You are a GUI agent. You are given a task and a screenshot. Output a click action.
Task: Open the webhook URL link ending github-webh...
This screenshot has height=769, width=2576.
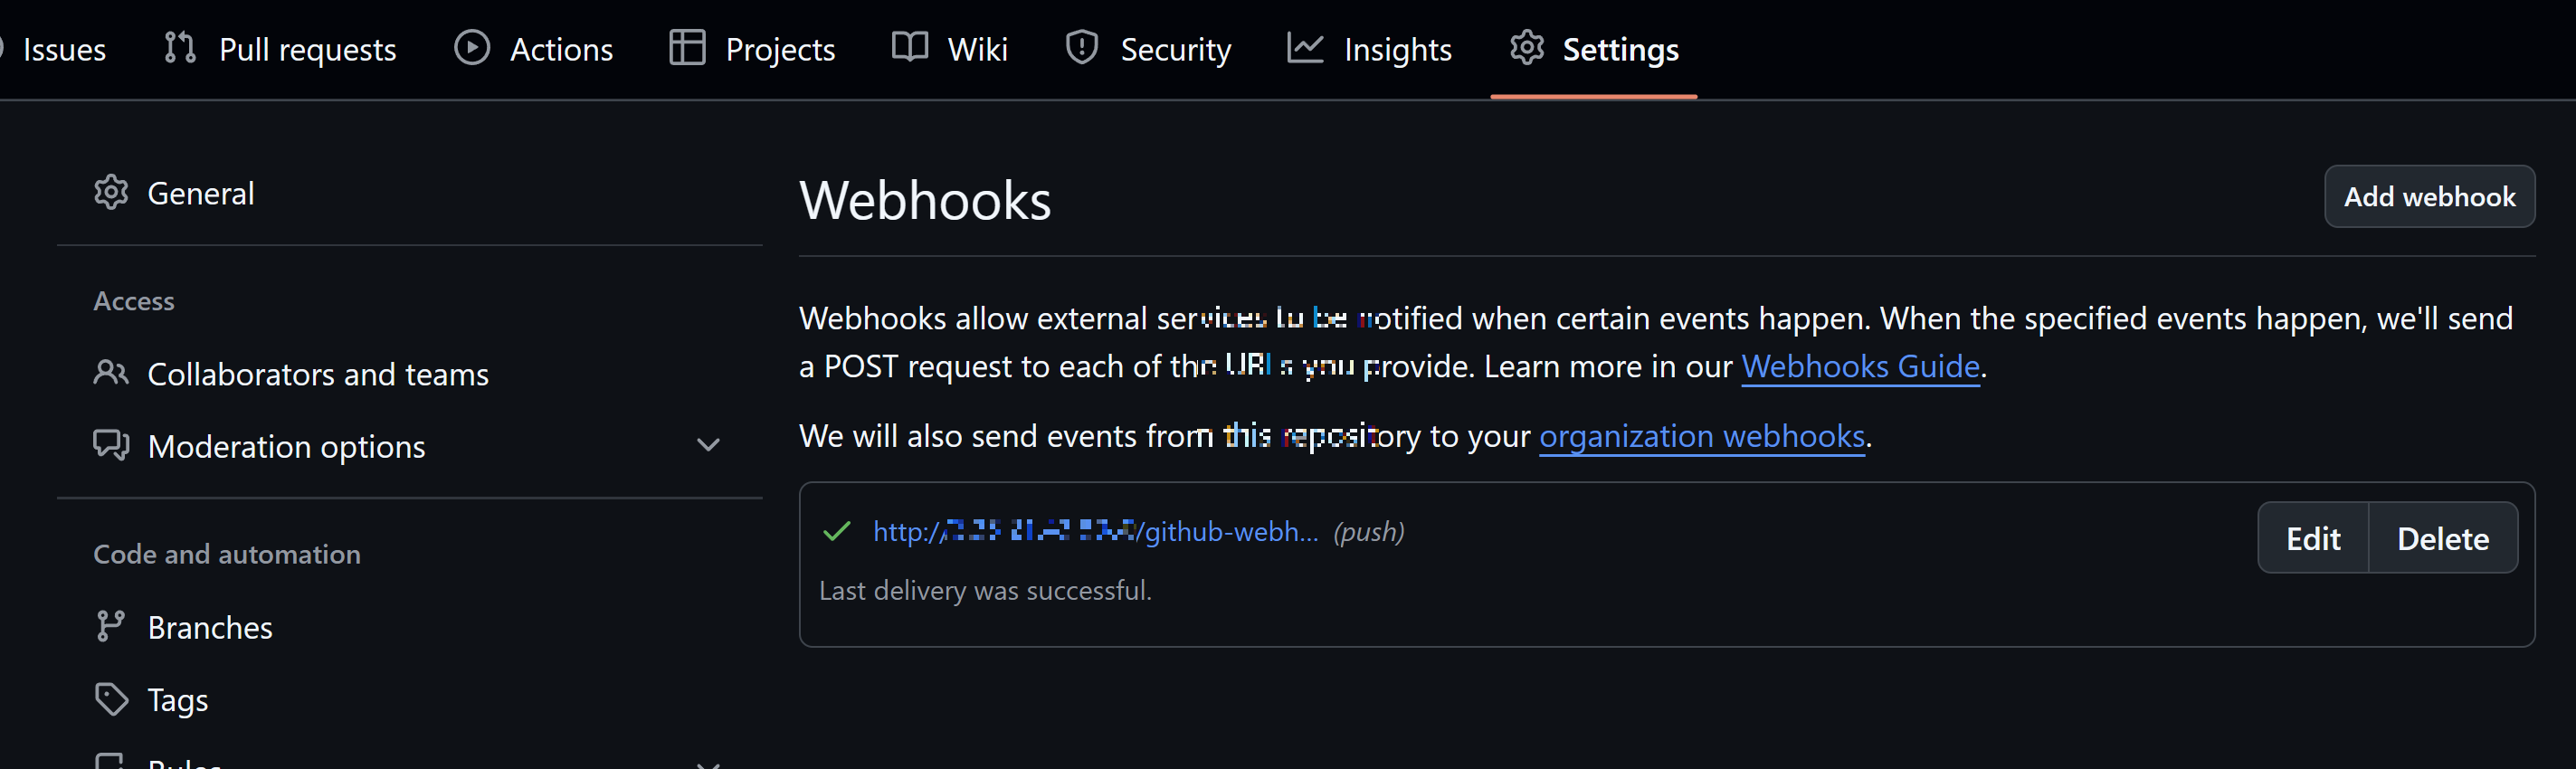[x=1096, y=532]
